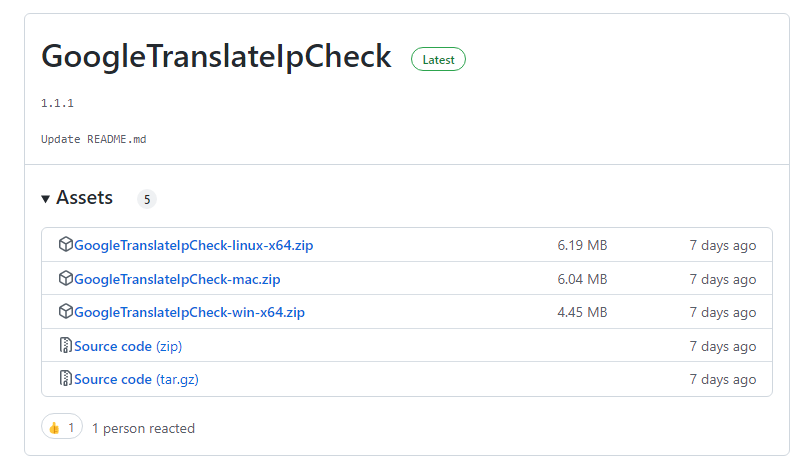The width and height of the screenshot is (802, 475).
Task: Click the '1 person reacted' text
Action: 143,428
